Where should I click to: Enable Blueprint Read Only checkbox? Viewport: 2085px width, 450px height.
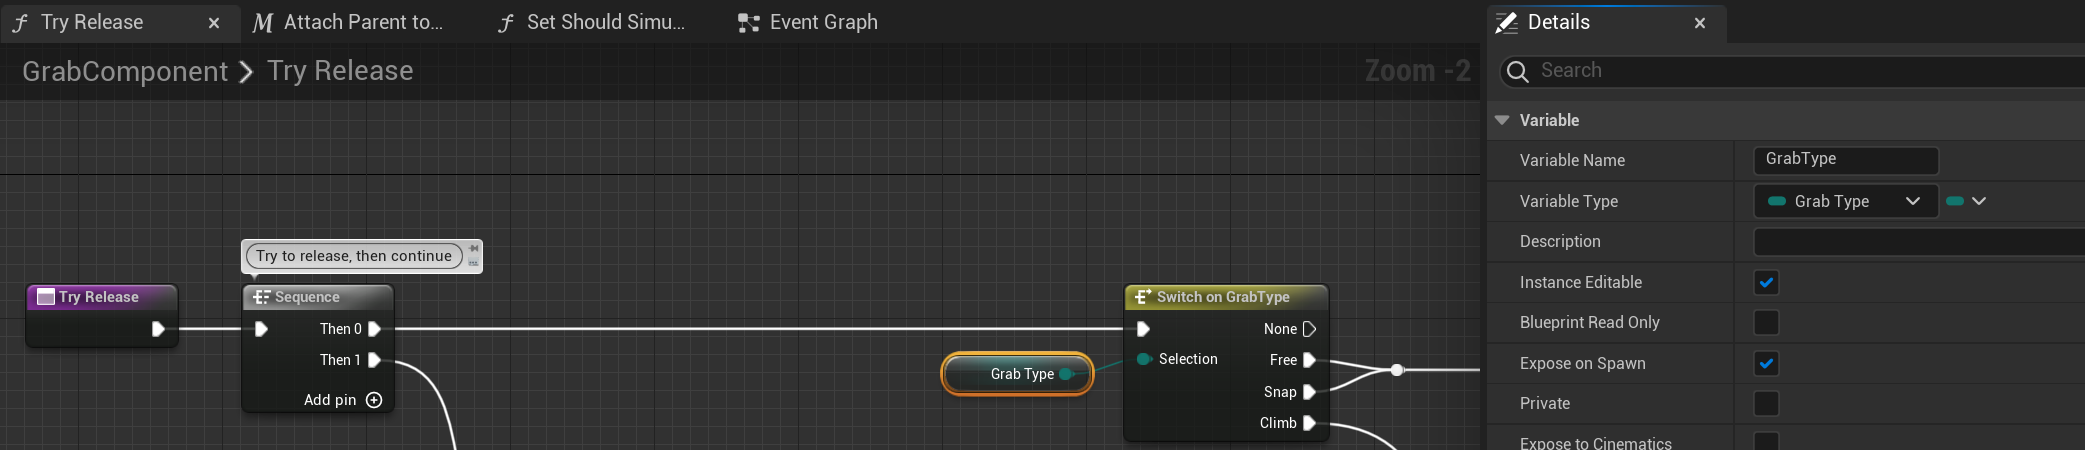(x=1767, y=322)
